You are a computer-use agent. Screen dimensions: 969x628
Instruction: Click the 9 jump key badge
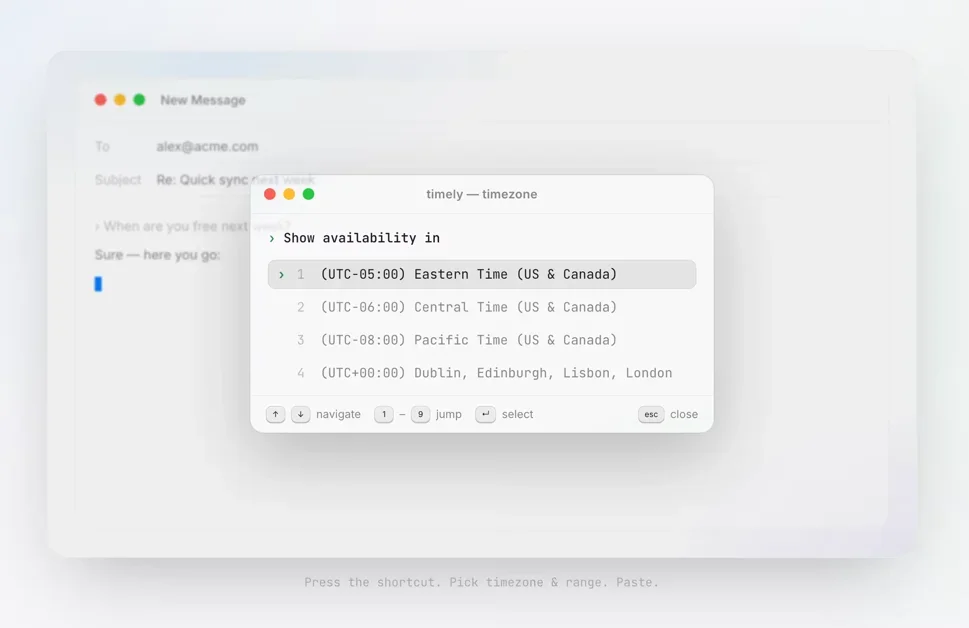coord(420,414)
